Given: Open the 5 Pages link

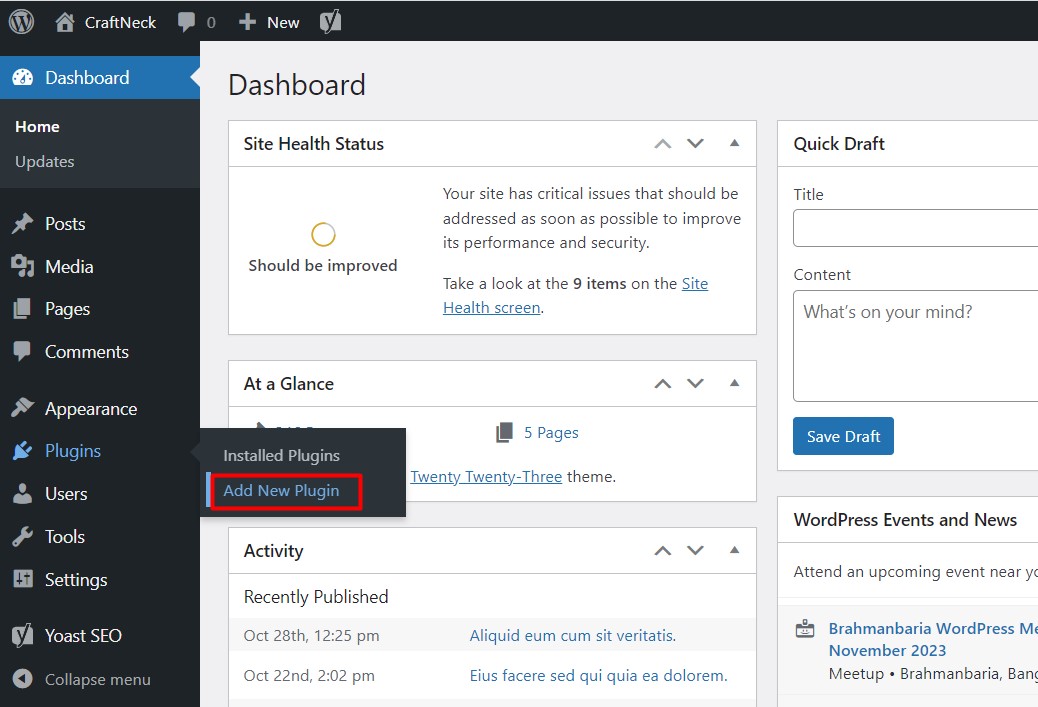Looking at the screenshot, I should [x=551, y=432].
